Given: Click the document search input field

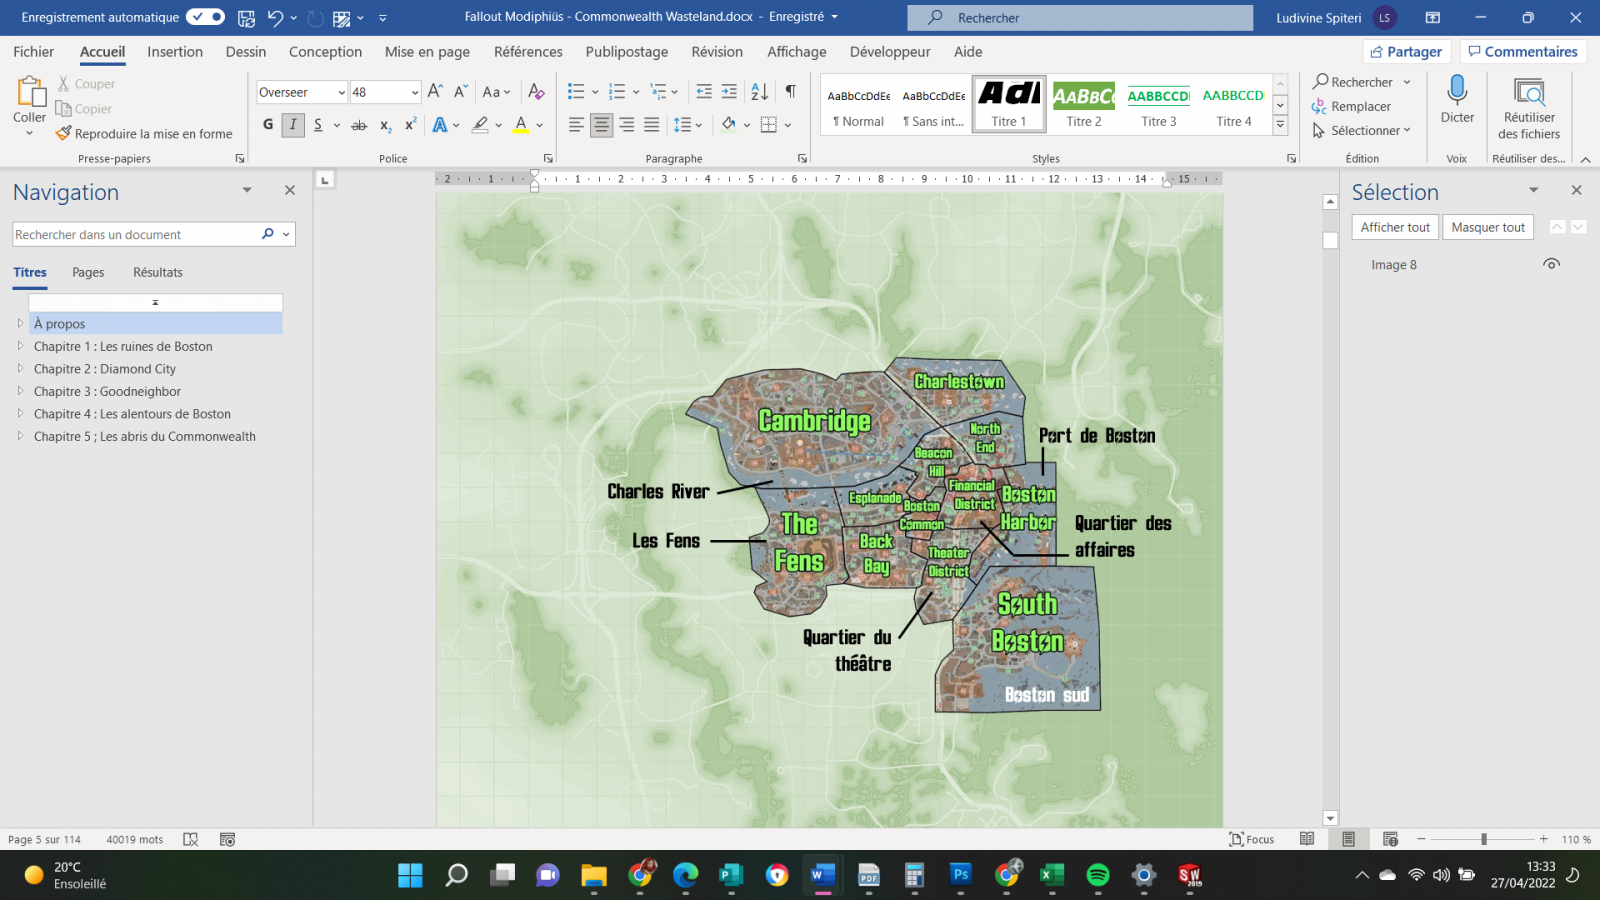Looking at the screenshot, I should point(135,234).
